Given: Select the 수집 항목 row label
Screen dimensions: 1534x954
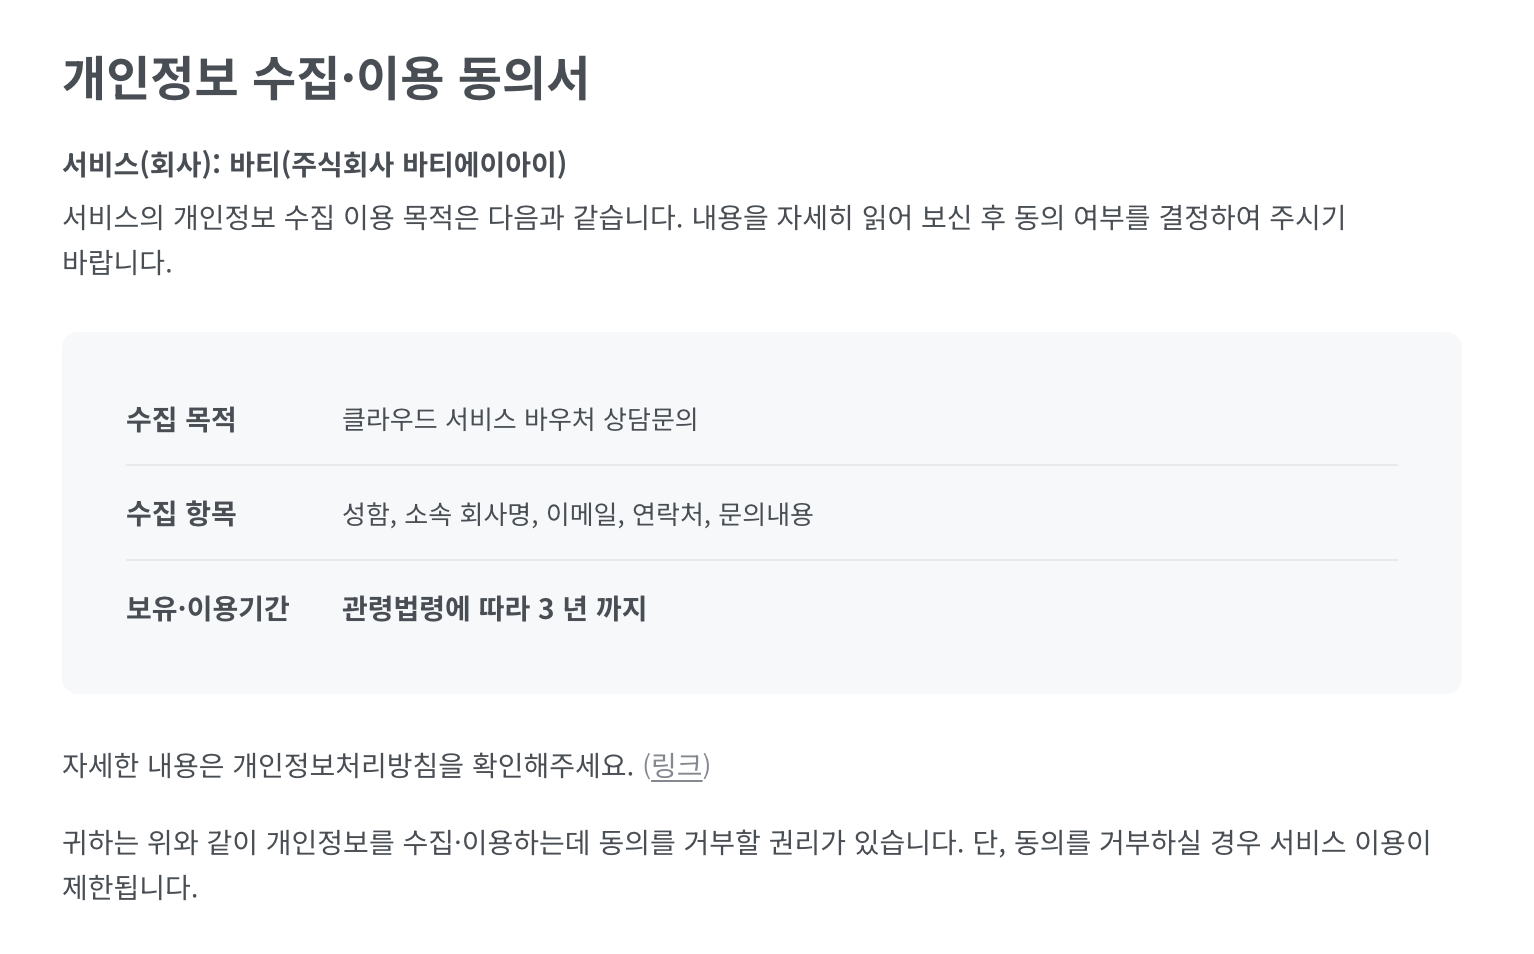Looking at the screenshot, I should [181, 513].
